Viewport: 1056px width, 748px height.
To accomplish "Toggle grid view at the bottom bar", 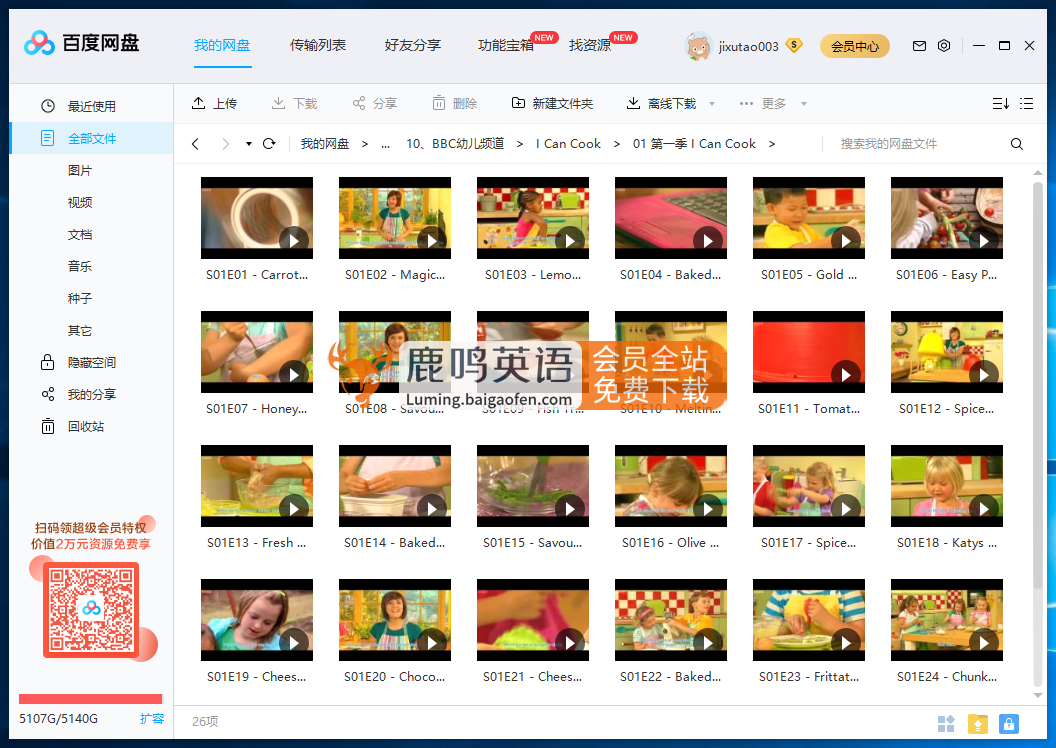I will (946, 723).
